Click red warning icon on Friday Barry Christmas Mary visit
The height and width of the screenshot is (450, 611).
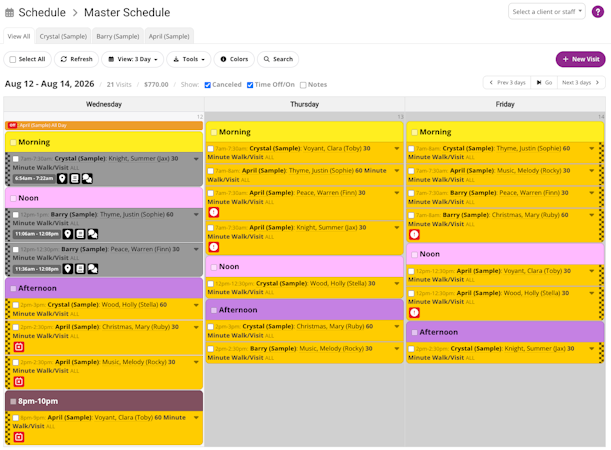coord(414,235)
